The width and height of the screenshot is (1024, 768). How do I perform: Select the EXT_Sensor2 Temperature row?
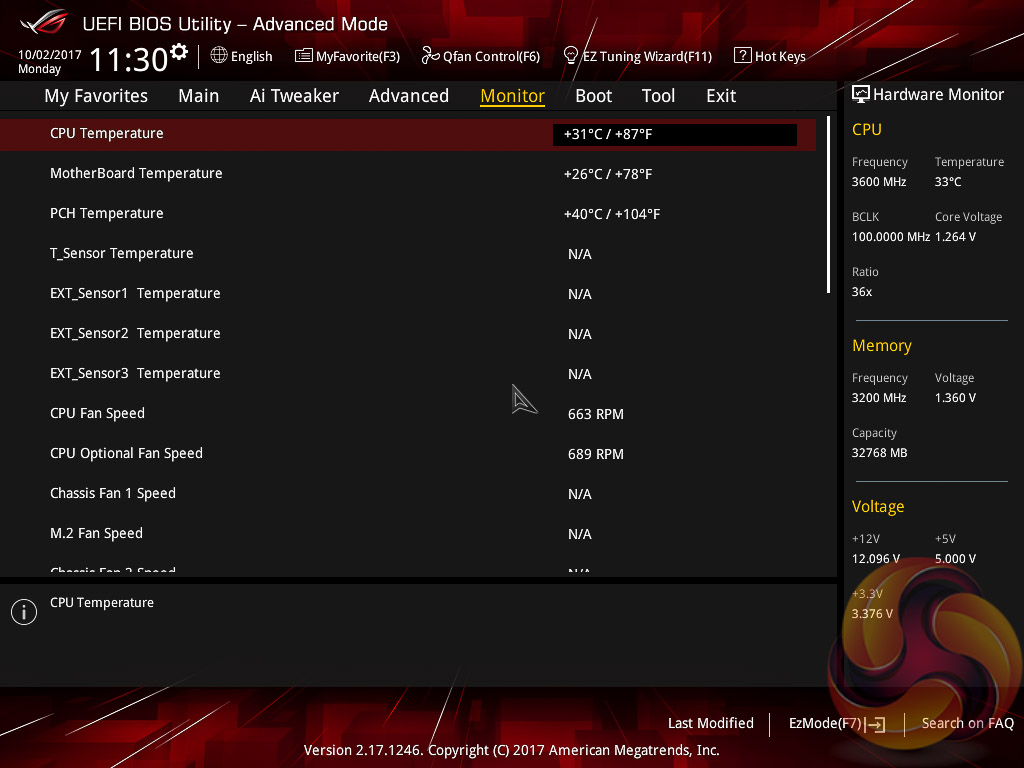click(408, 334)
